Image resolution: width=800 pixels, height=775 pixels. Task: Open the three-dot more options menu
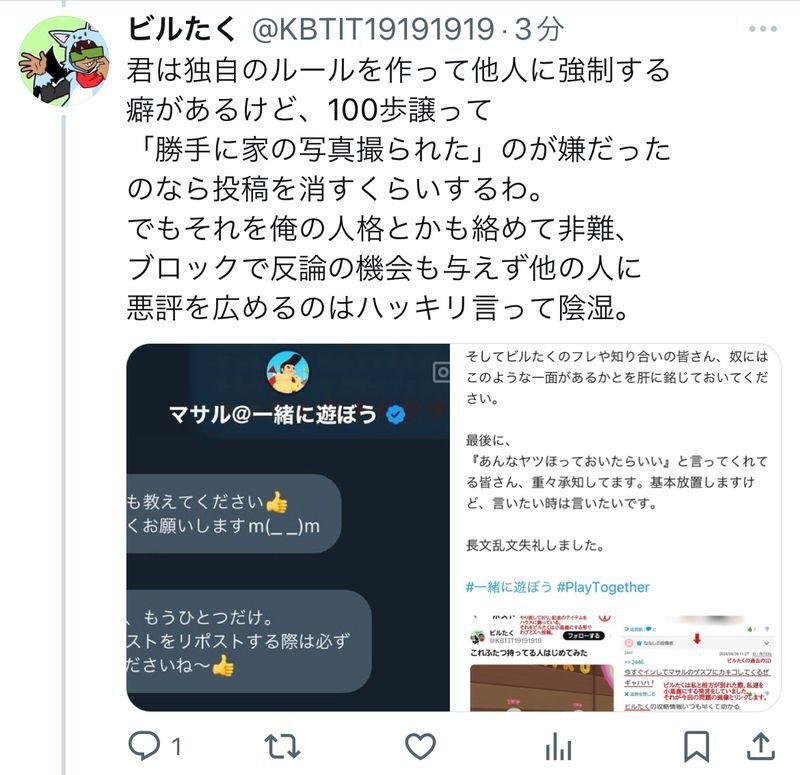763,29
